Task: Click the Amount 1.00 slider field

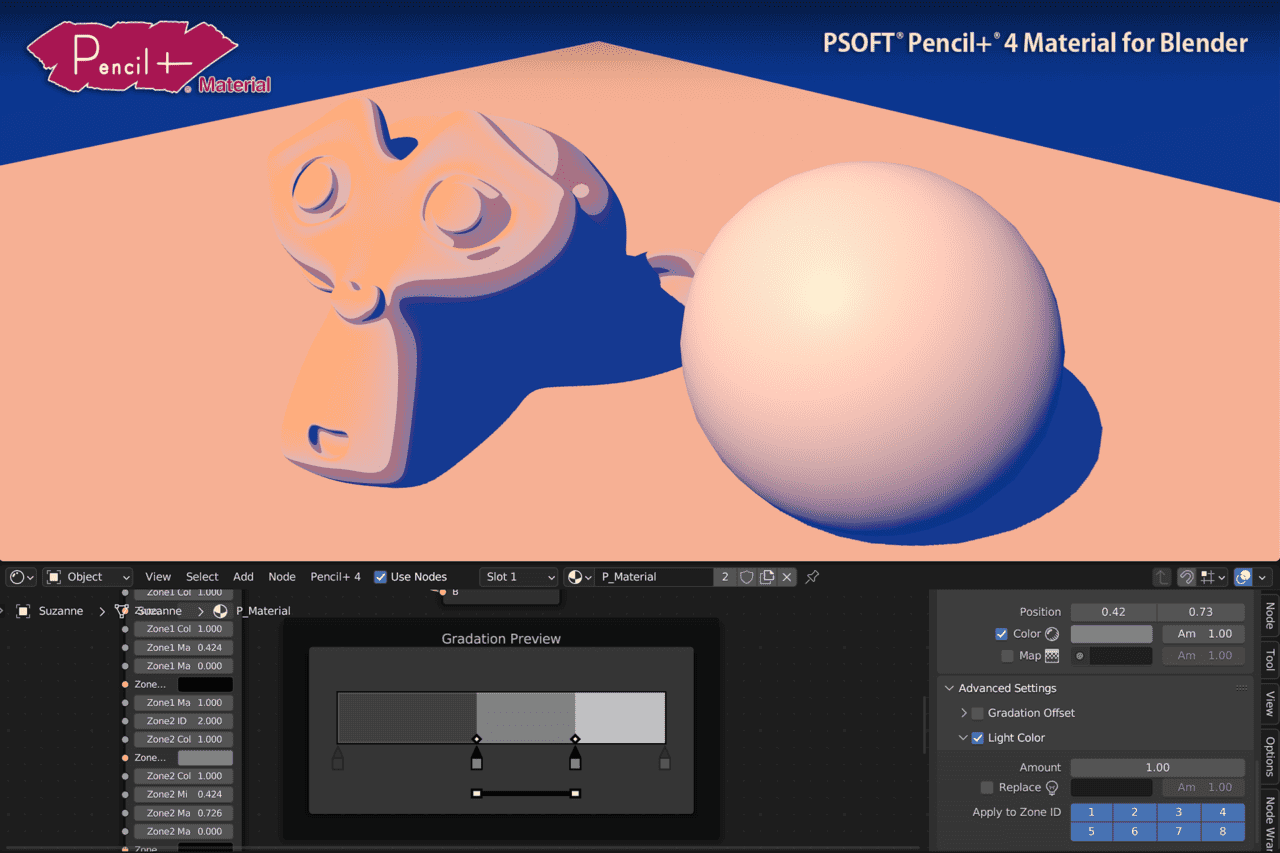Action: click(1157, 767)
